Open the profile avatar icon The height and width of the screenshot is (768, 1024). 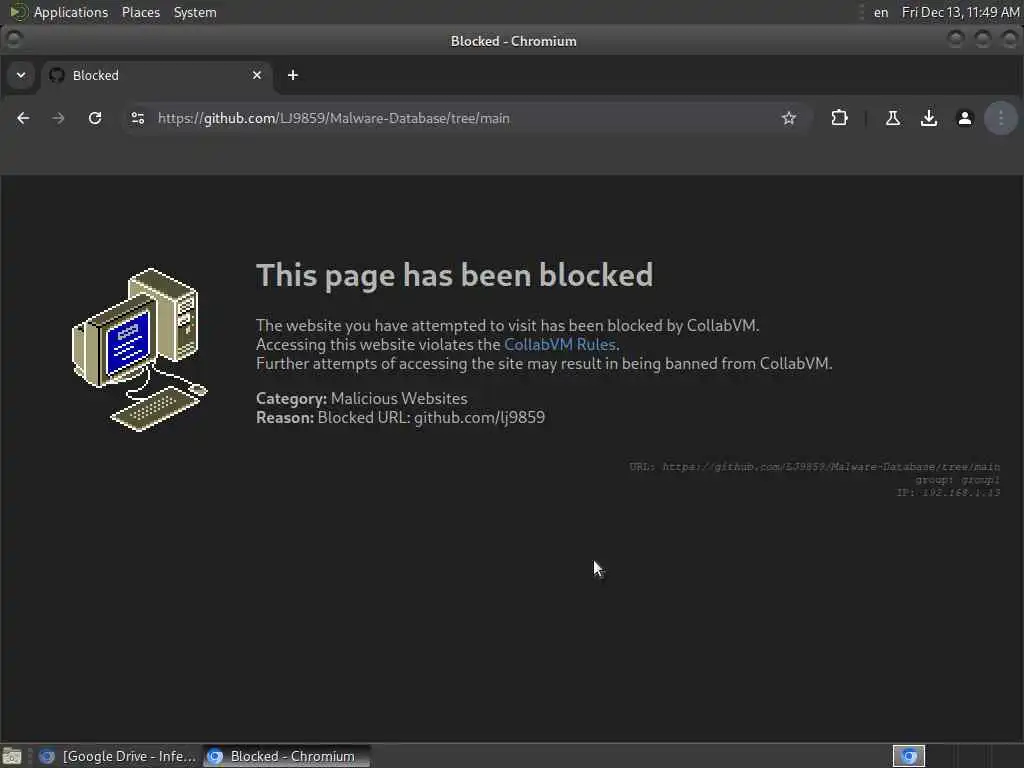965,118
